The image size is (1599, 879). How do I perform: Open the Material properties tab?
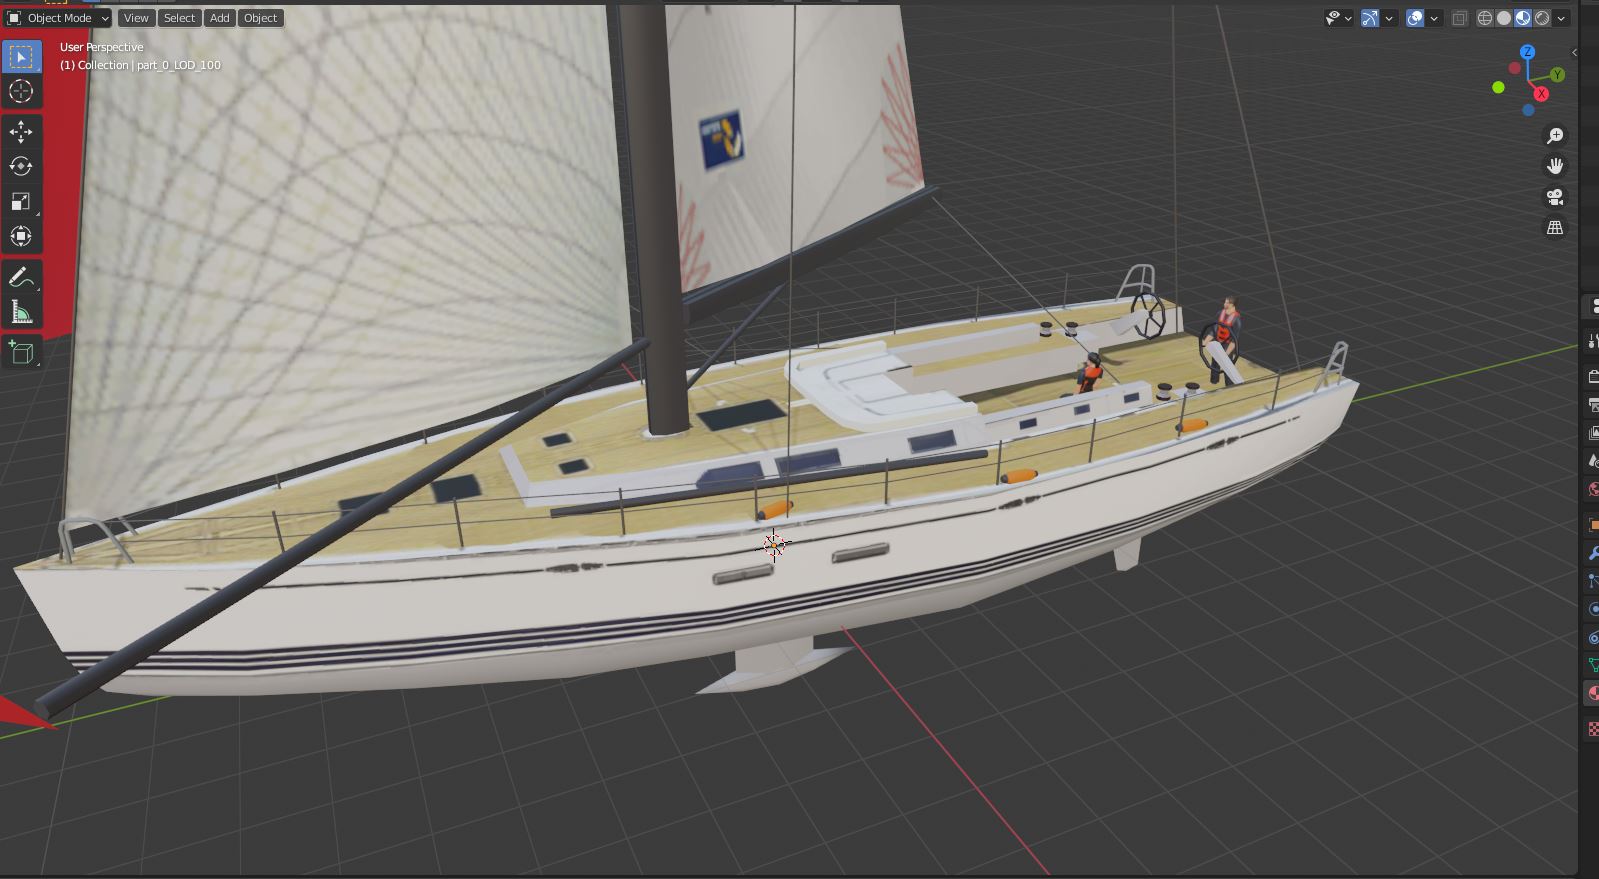tap(1592, 693)
